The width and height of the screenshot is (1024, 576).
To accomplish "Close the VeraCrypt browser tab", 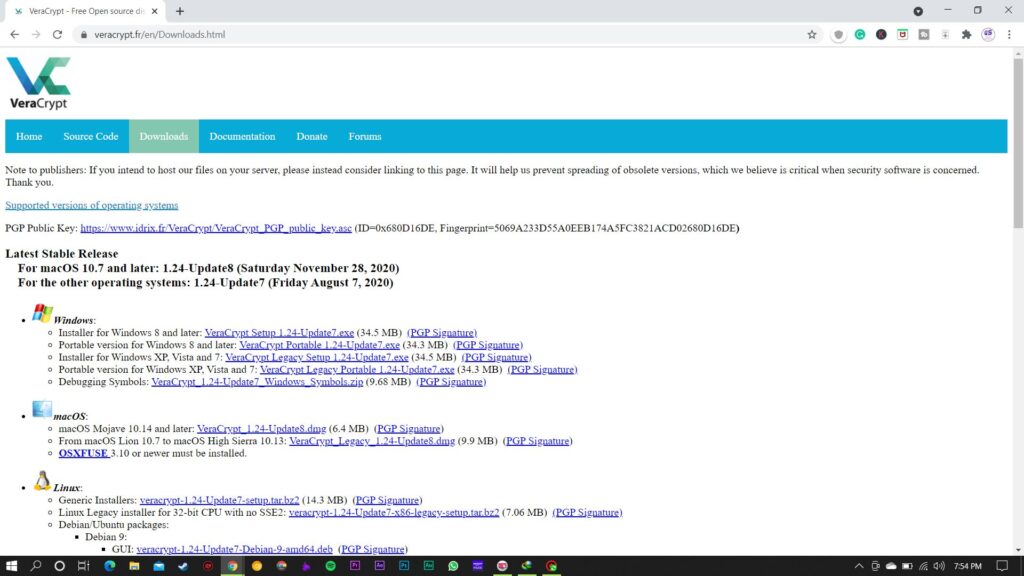I will coord(155,11).
